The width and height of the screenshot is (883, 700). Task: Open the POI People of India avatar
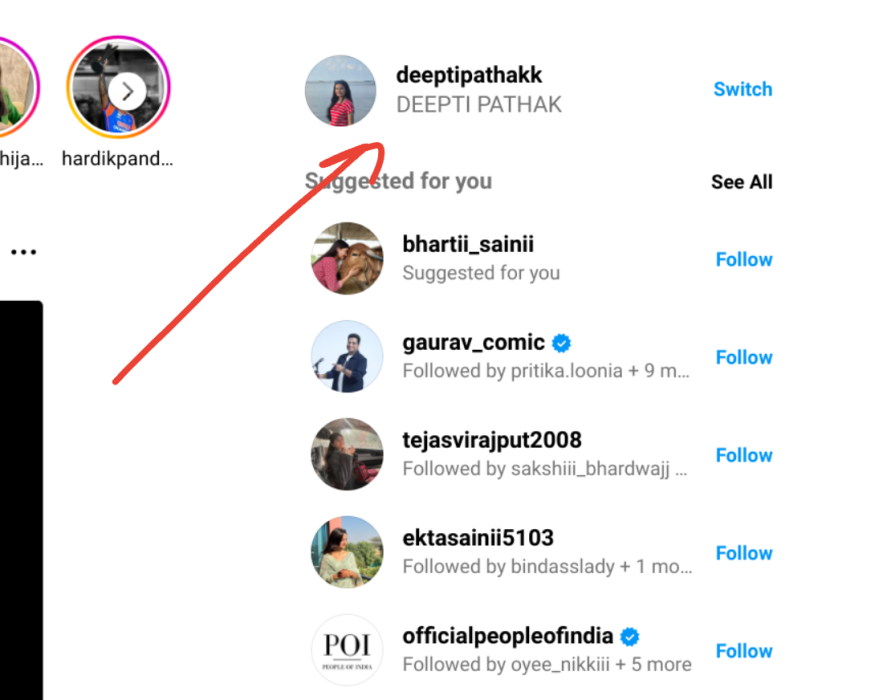pyautogui.click(x=347, y=650)
